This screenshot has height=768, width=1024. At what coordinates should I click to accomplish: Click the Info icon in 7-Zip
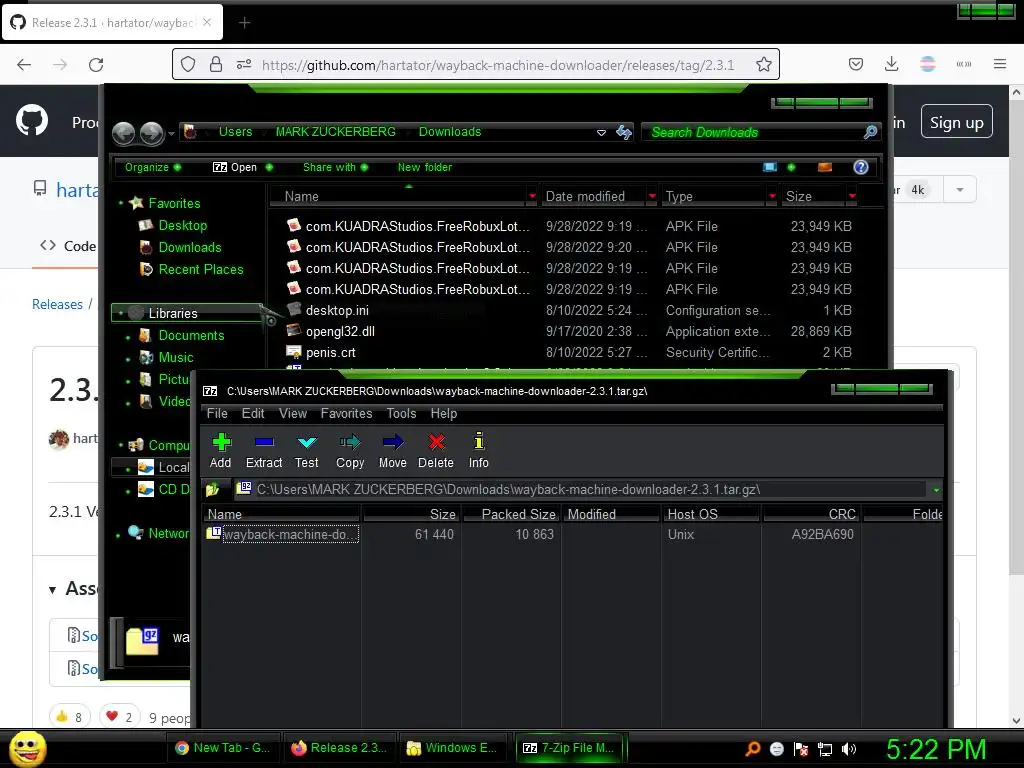479,441
